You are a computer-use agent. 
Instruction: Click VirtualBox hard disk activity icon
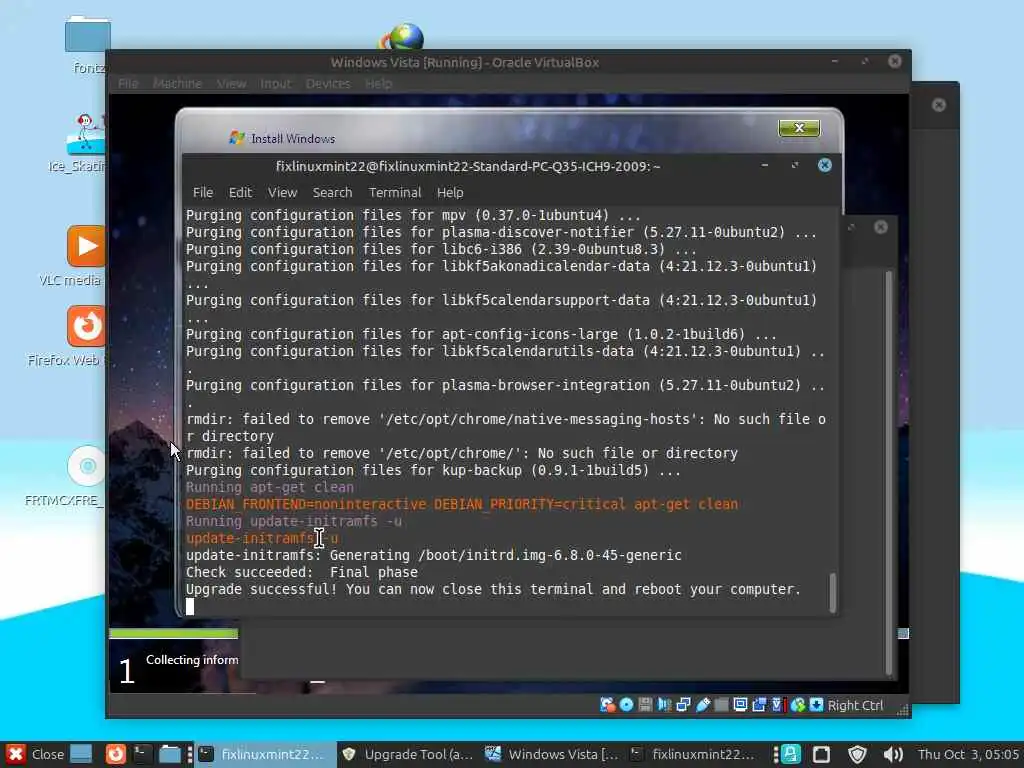coord(607,705)
